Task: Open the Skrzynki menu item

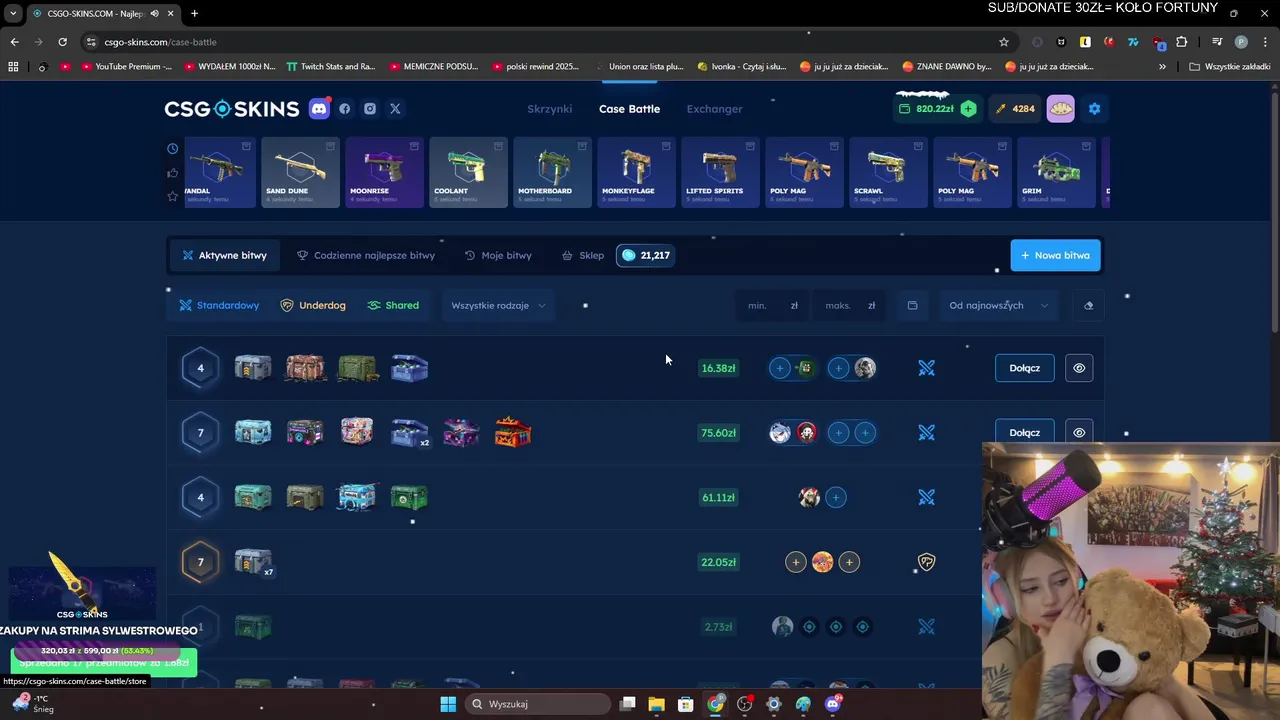Action: (549, 109)
